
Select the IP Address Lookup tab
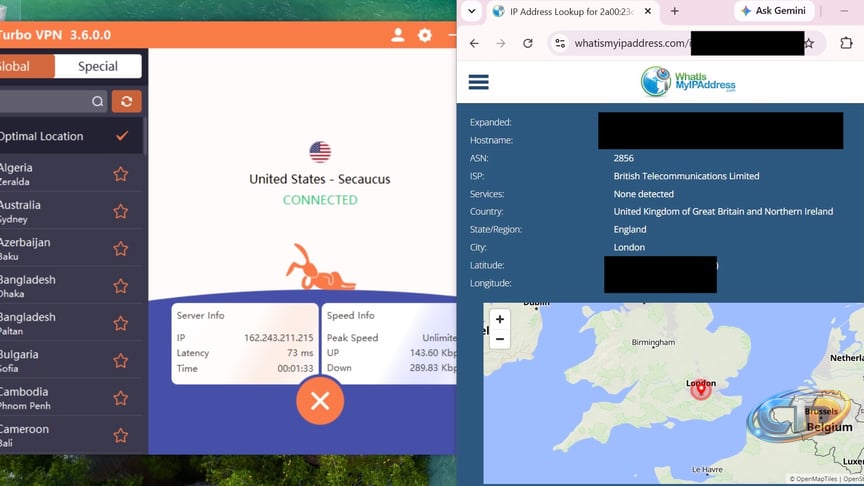click(x=571, y=12)
